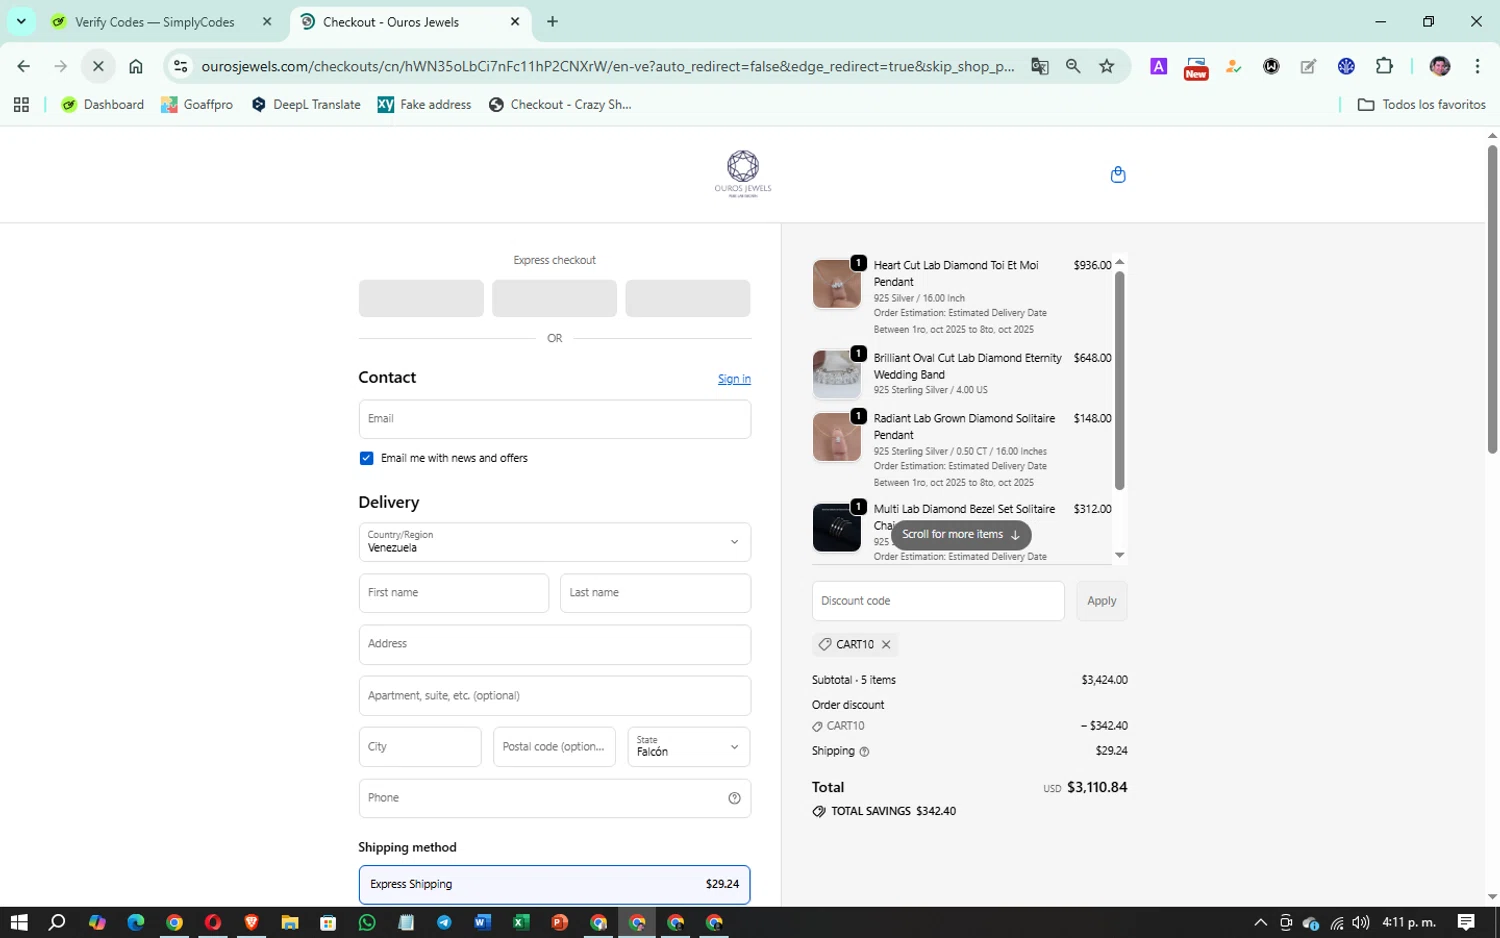Click the Heart Cut Pendant thumbnail
Screen dimensions: 1500x938
point(836,284)
